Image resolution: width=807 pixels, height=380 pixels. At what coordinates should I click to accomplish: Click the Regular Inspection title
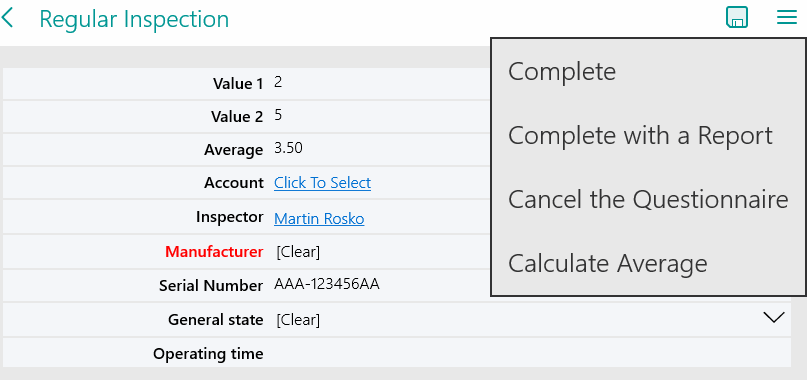[x=134, y=20]
